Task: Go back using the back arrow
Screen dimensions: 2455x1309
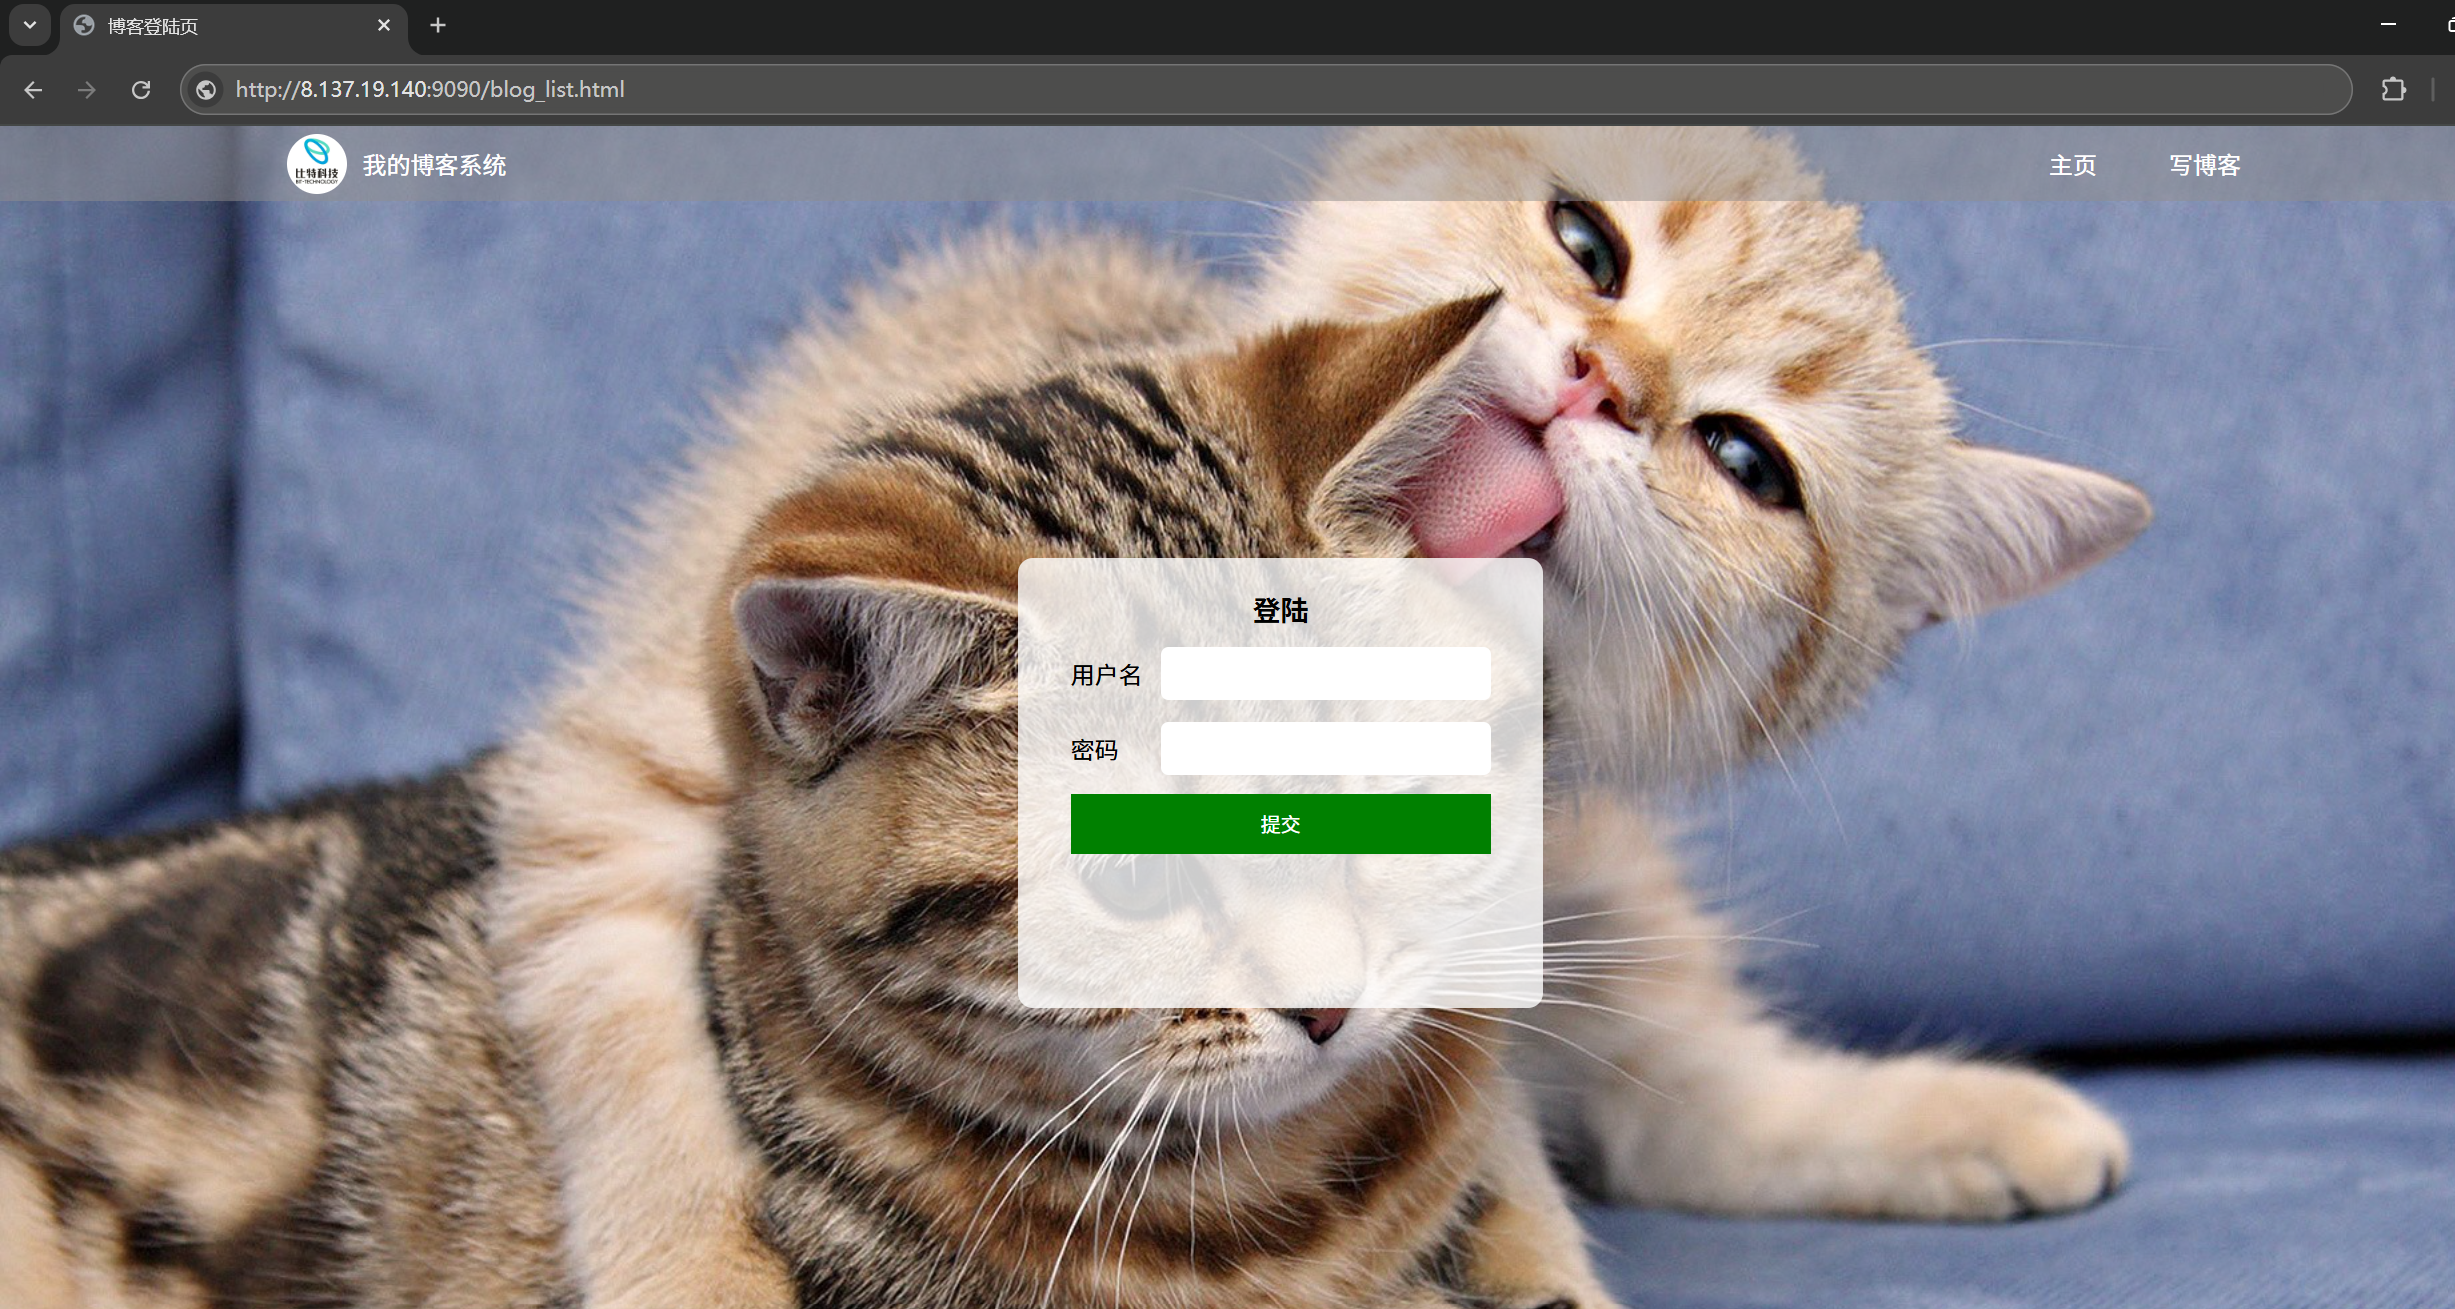Action: (x=33, y=90)
